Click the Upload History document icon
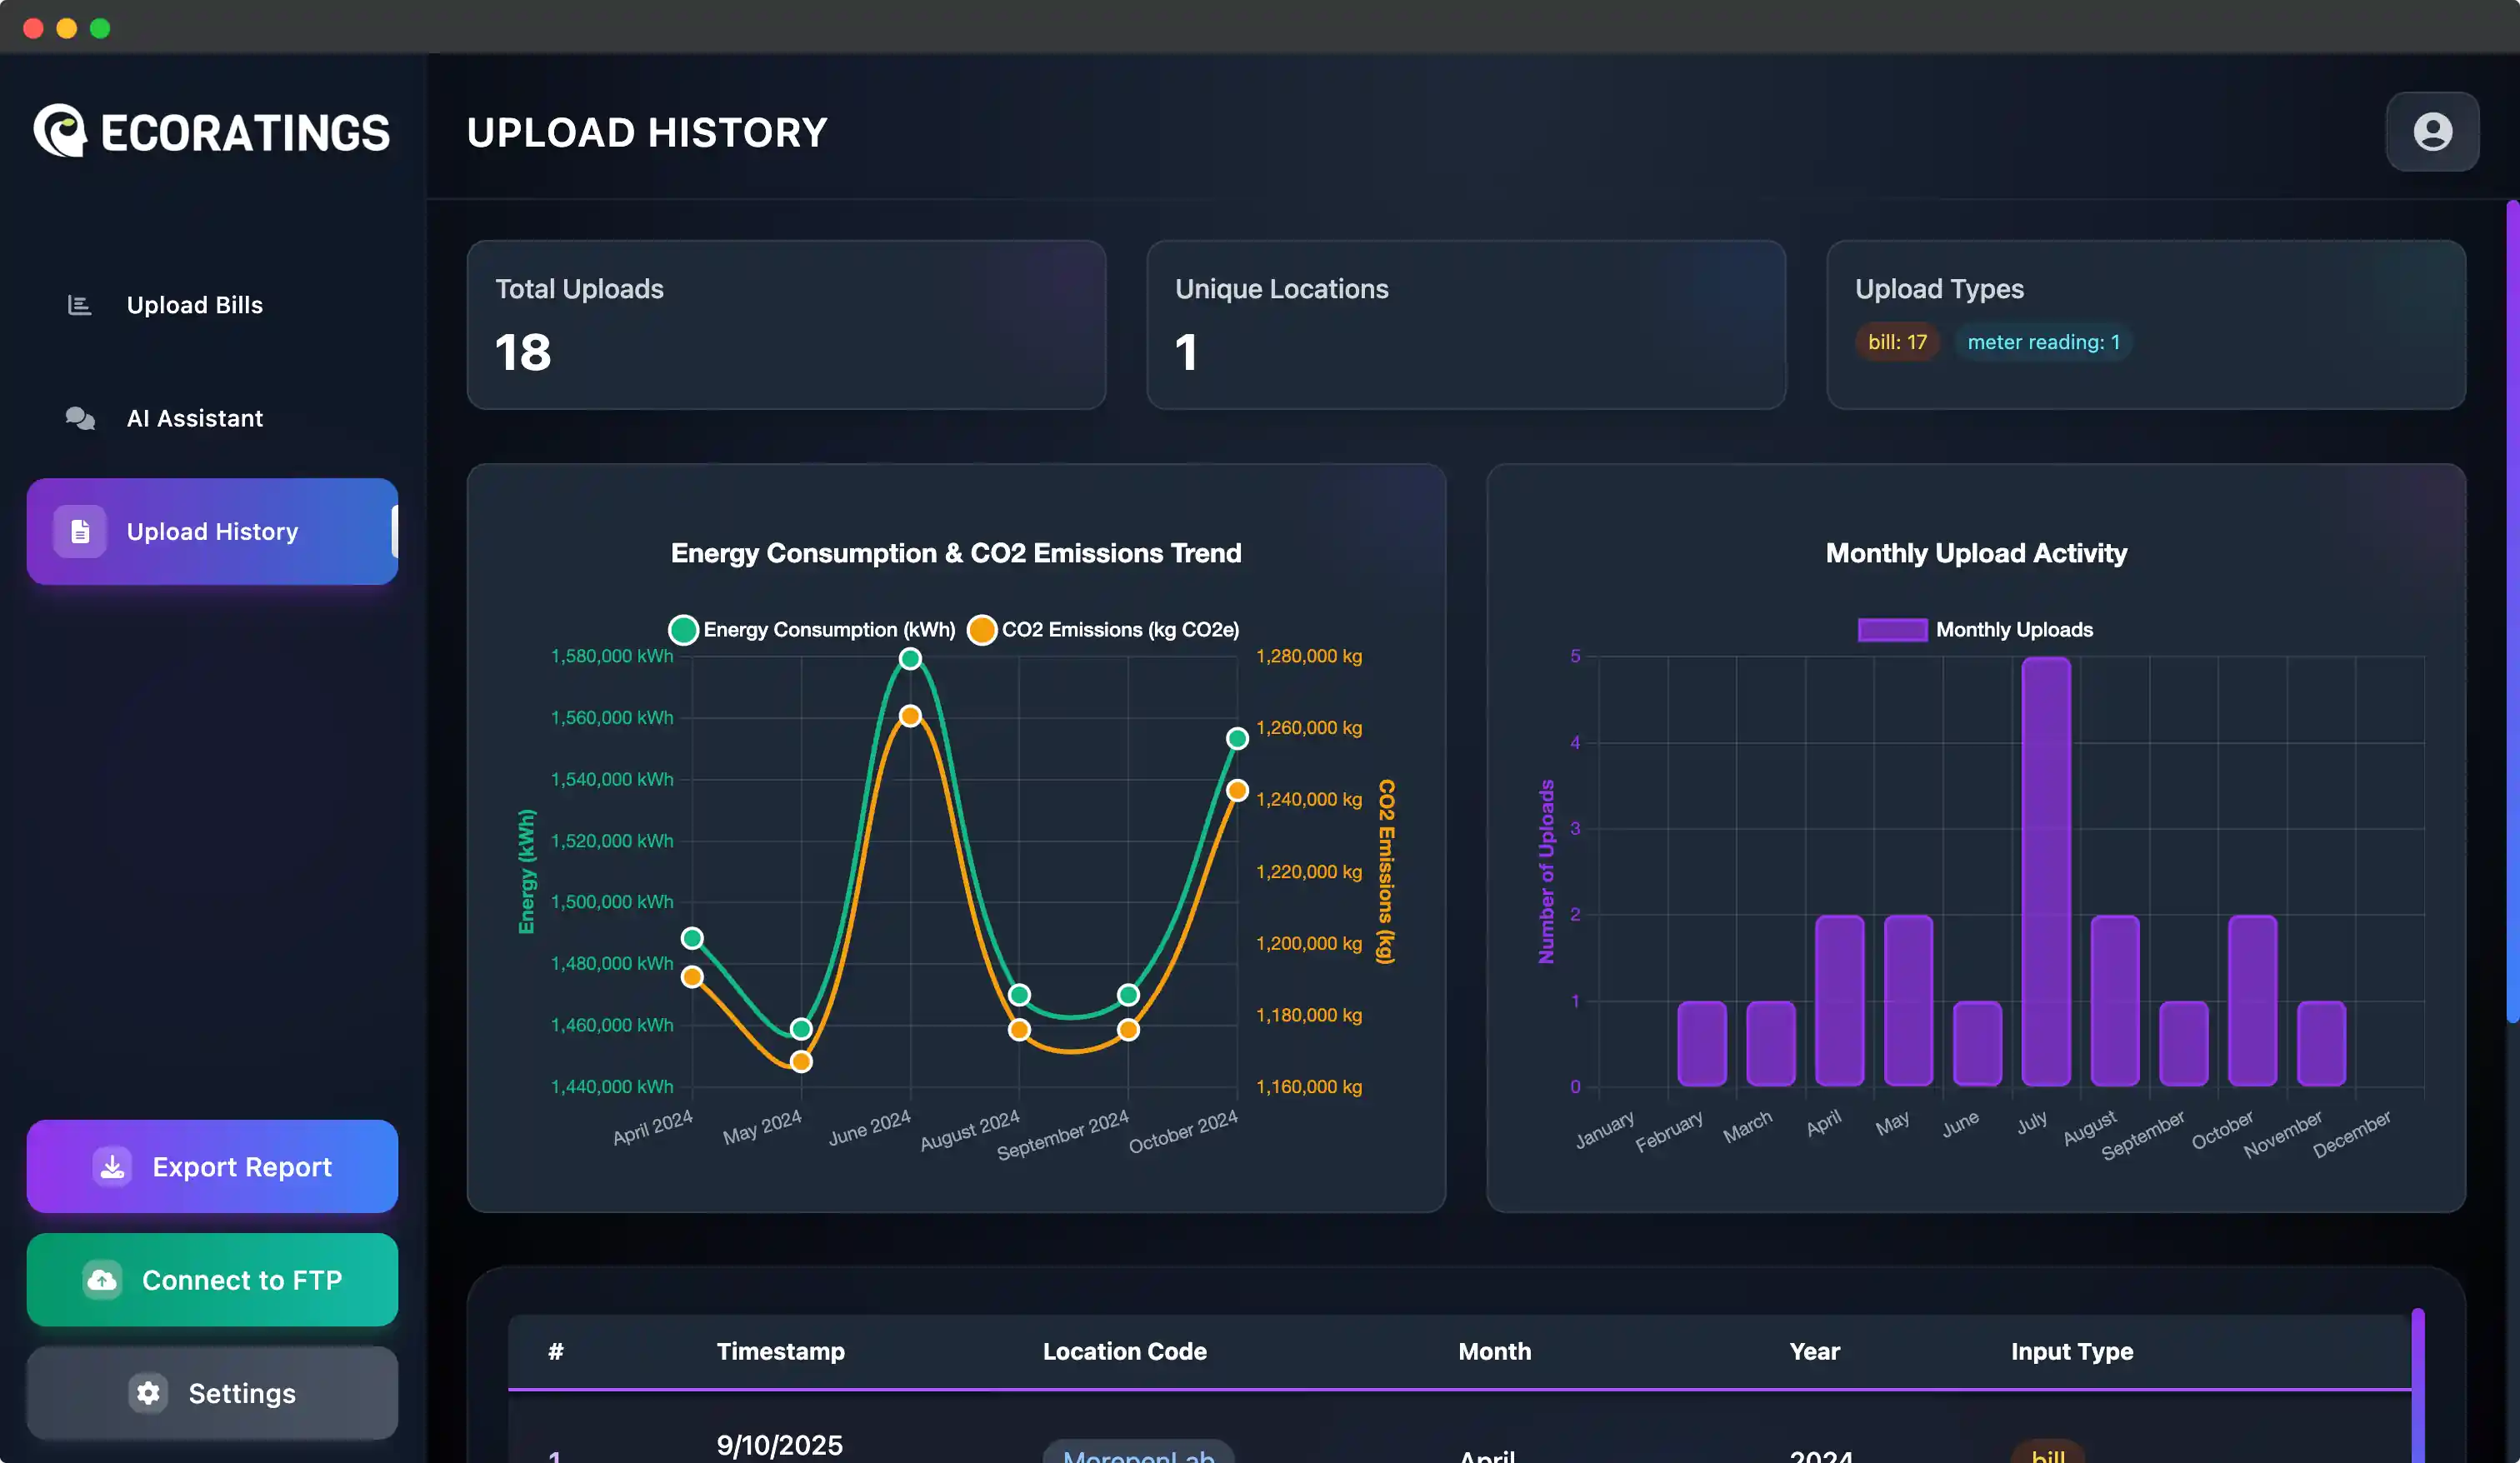 tap(80, 531)
